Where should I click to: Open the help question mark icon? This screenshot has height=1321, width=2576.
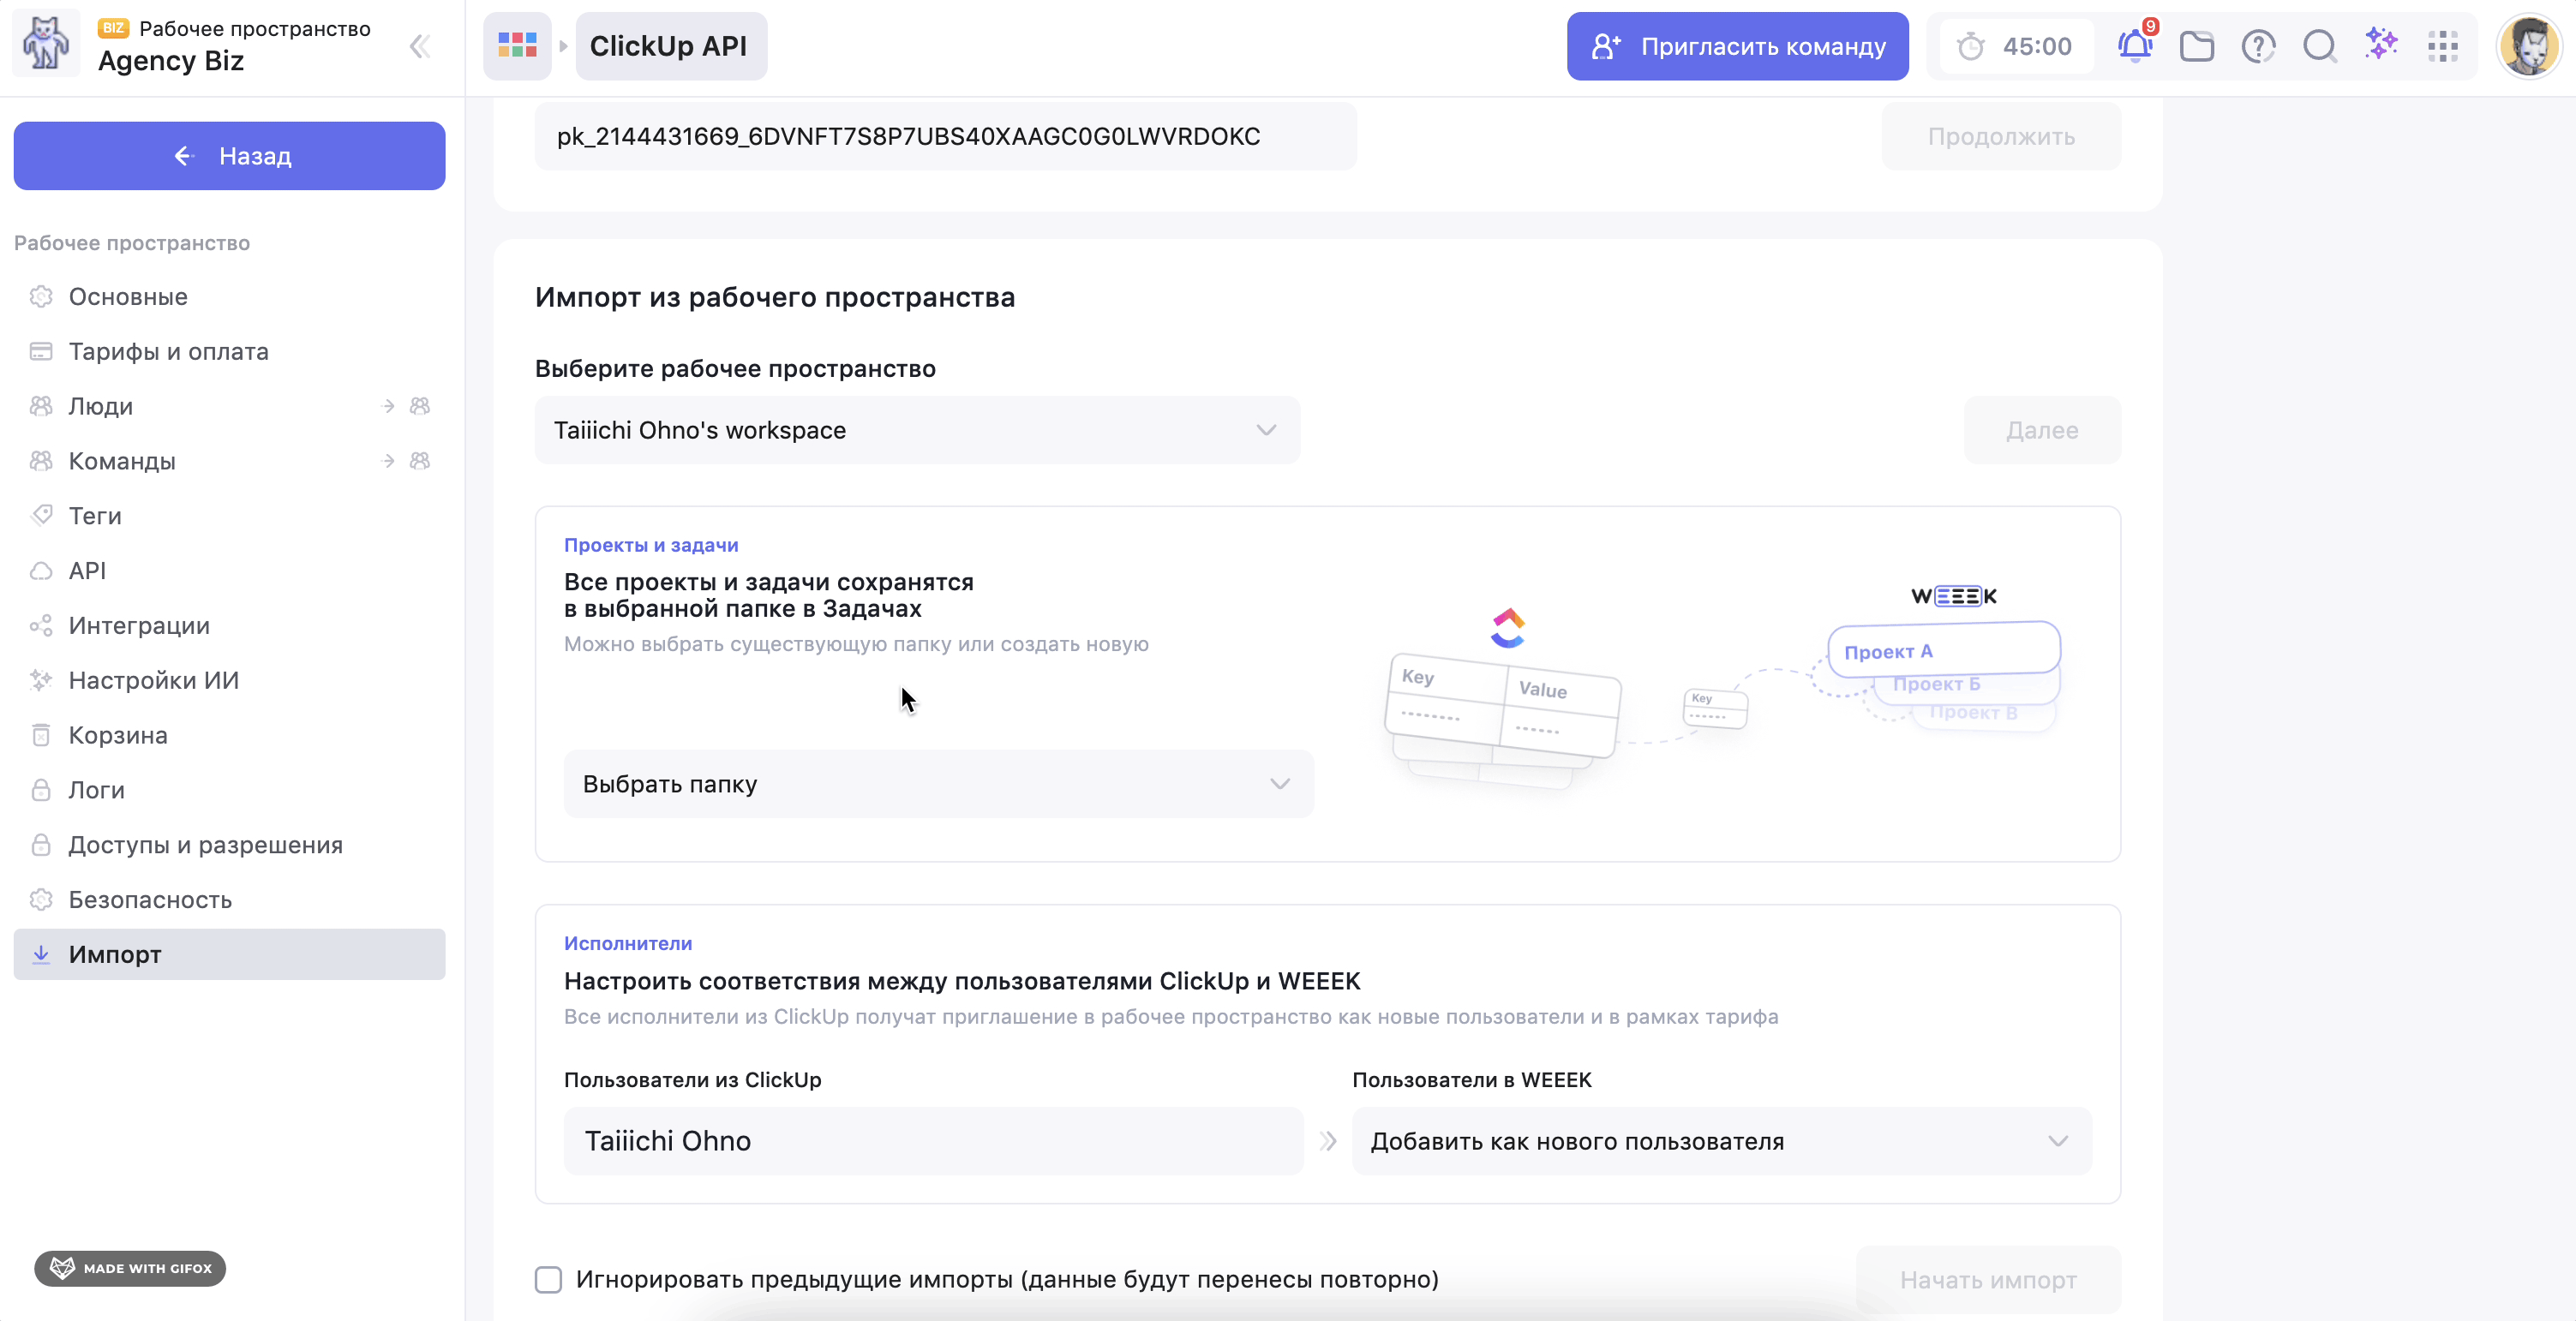point(2258,46)
